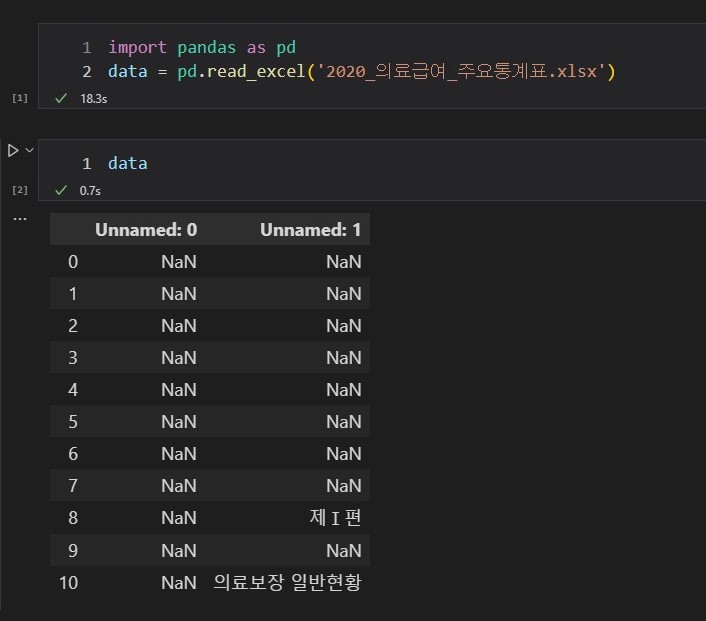Click row index 0 in output table

73,262
